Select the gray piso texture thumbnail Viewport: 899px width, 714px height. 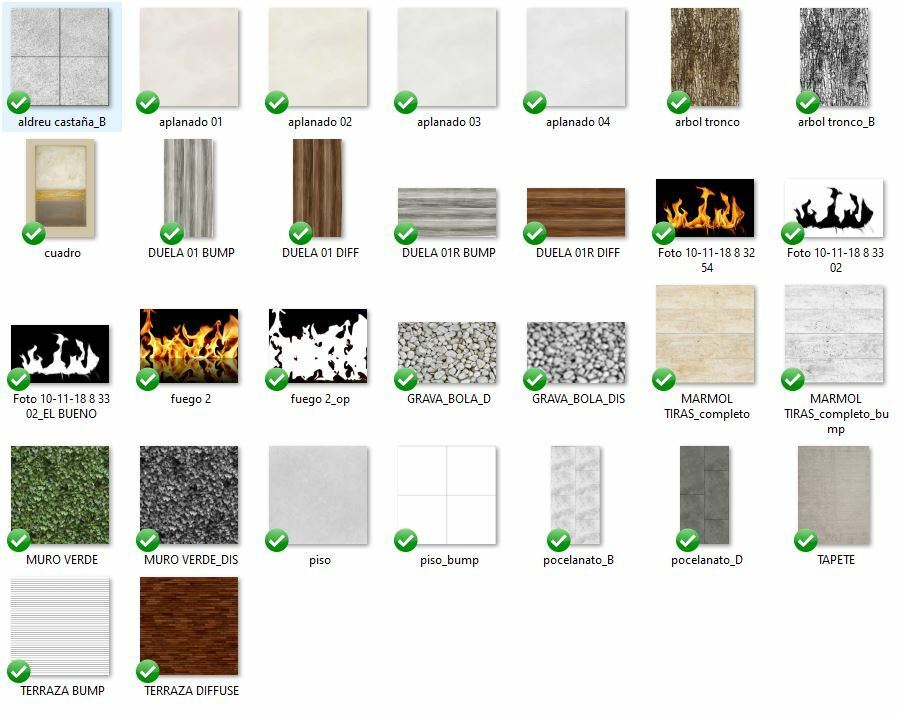point(318,495)
